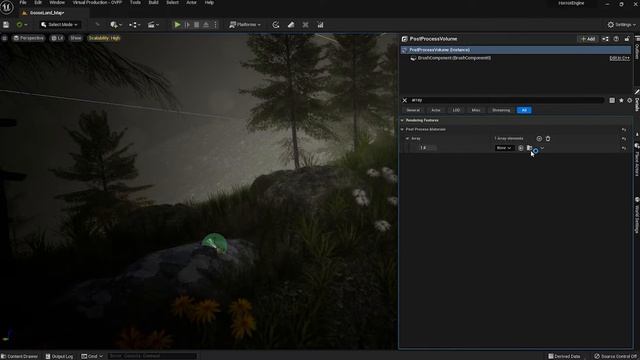Select the Streaming filter tab
640x360 pixels.
point(501,110)
